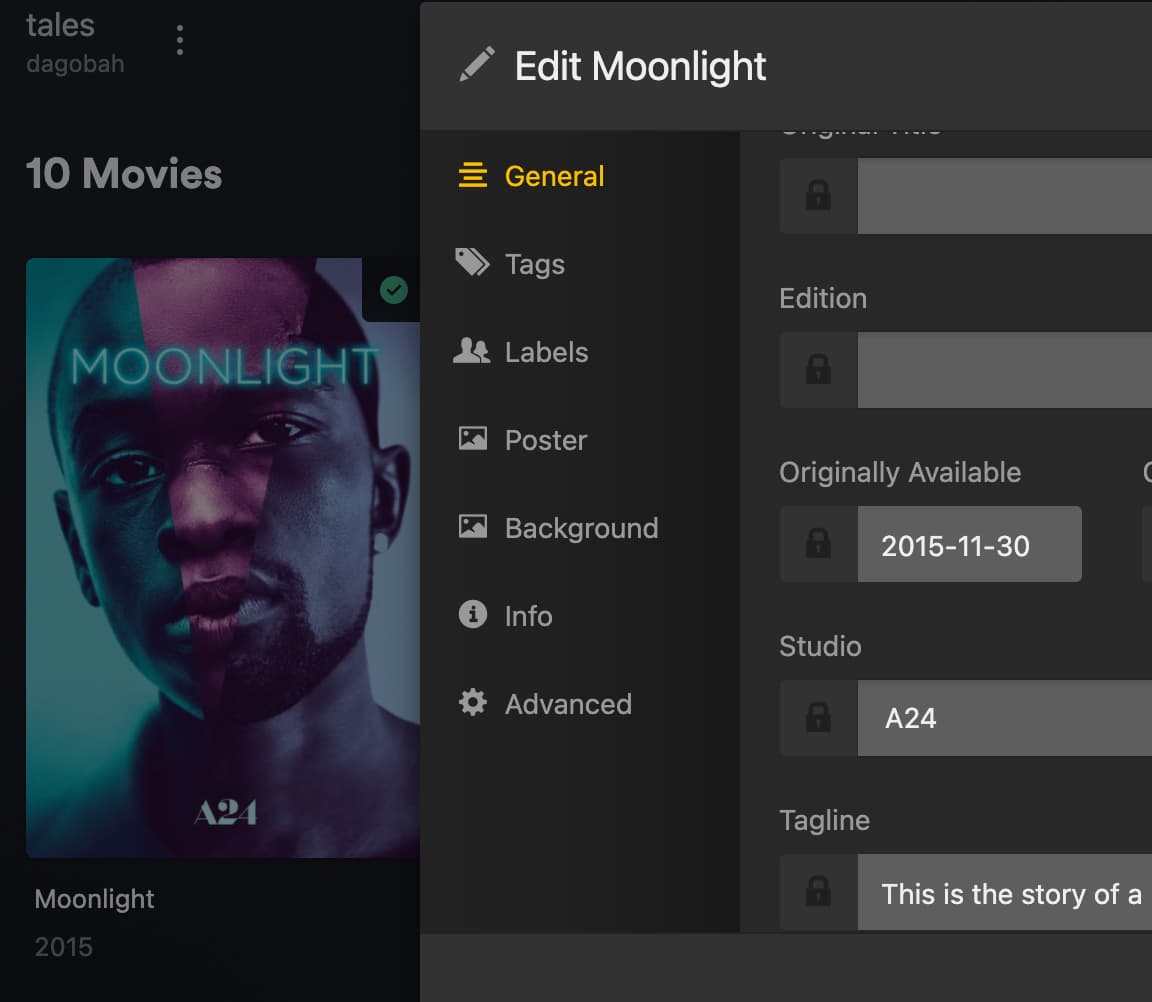Open the three-dot menu beside tales
Screen dimensions: 1152x1002
pos(180,40)
